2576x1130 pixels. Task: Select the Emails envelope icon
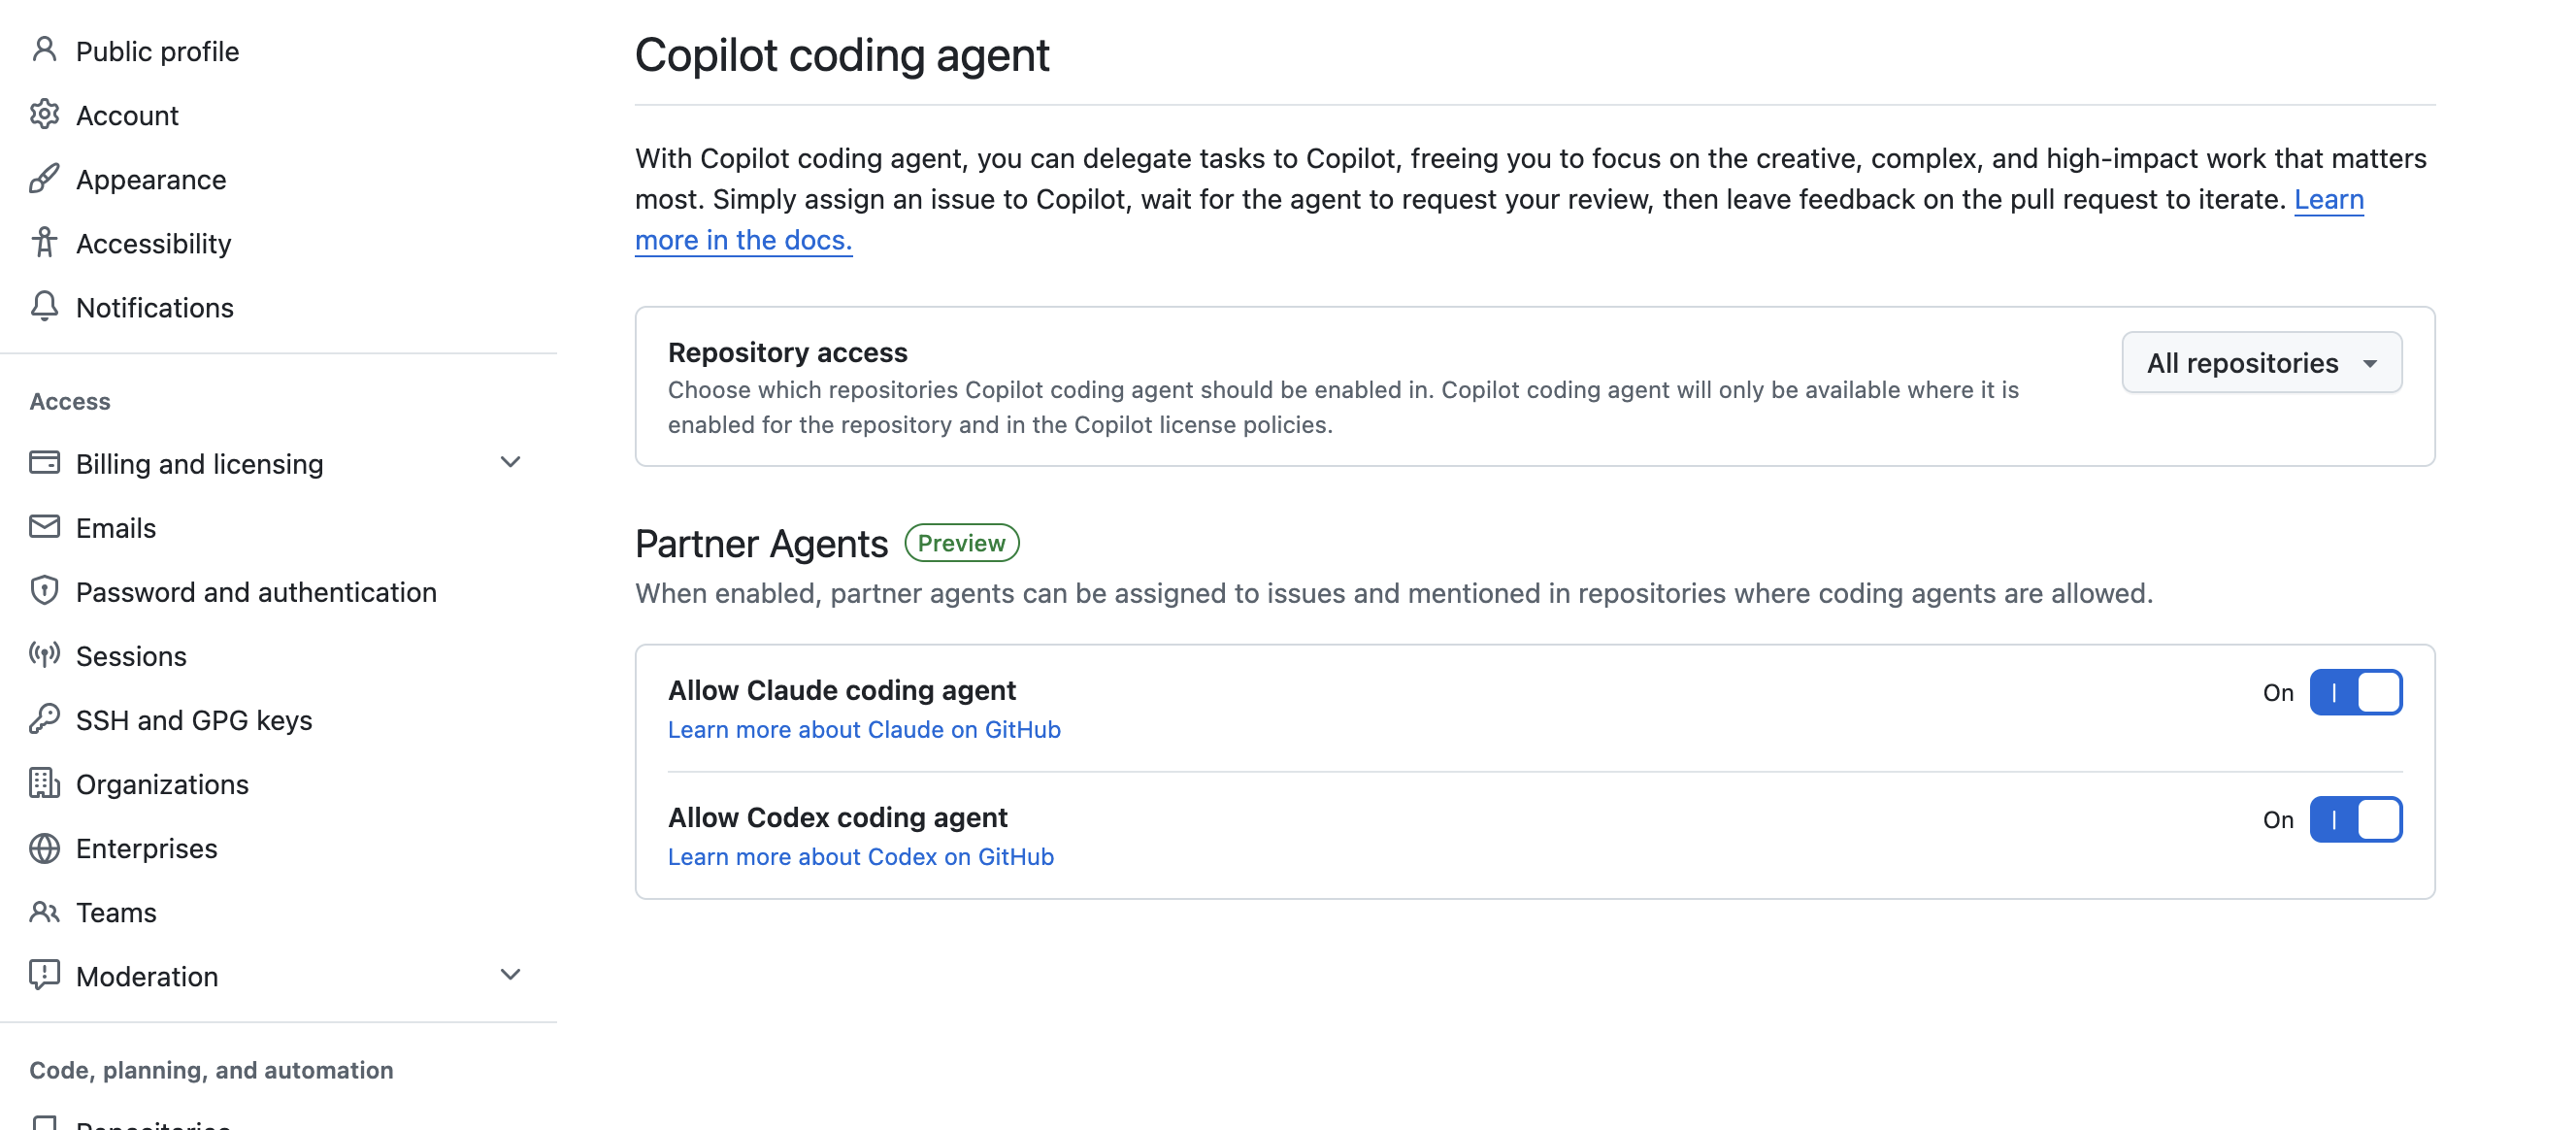[x=44, y=527]
